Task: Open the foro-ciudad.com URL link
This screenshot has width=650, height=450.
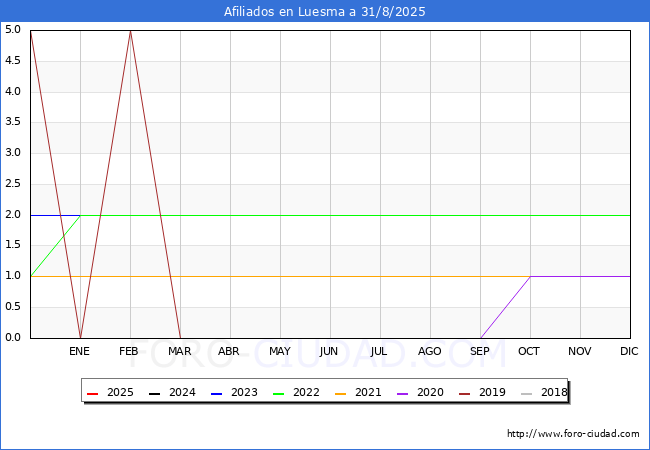Action: coord(573,434)
